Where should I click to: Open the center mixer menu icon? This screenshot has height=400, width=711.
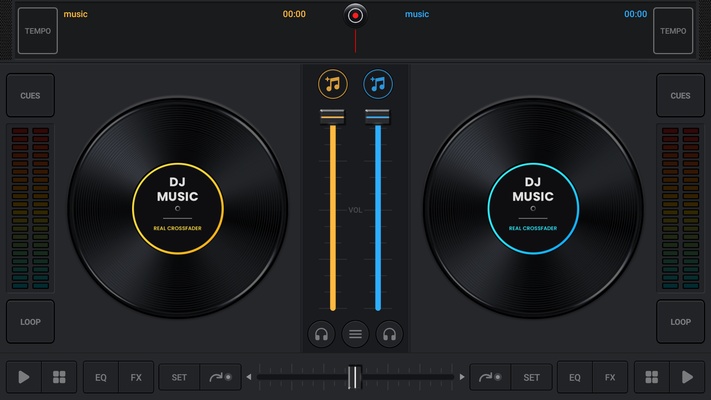point(355,334)
